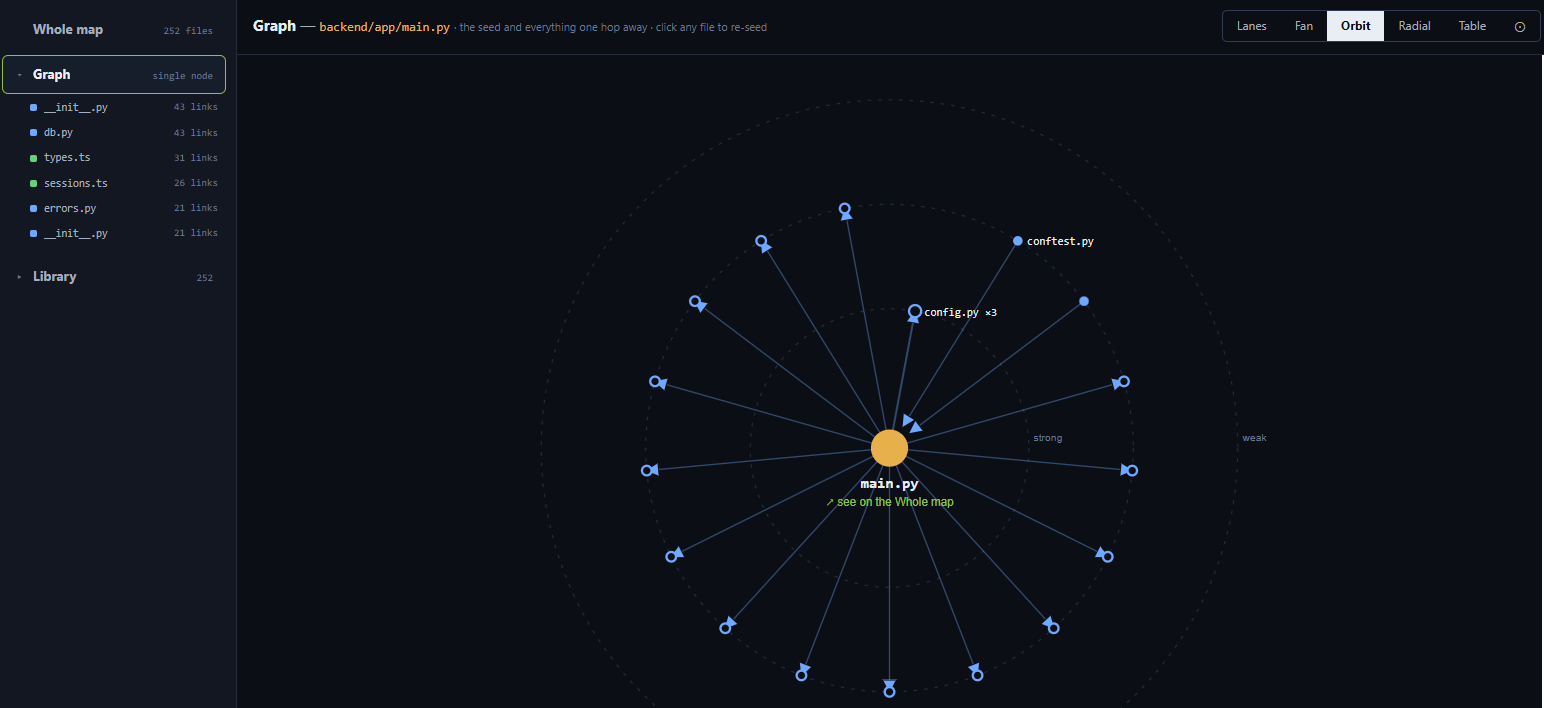Expand the Library section arrow
The width and height of the screenshot is (1544, 708).
click(x=19, y=277)
